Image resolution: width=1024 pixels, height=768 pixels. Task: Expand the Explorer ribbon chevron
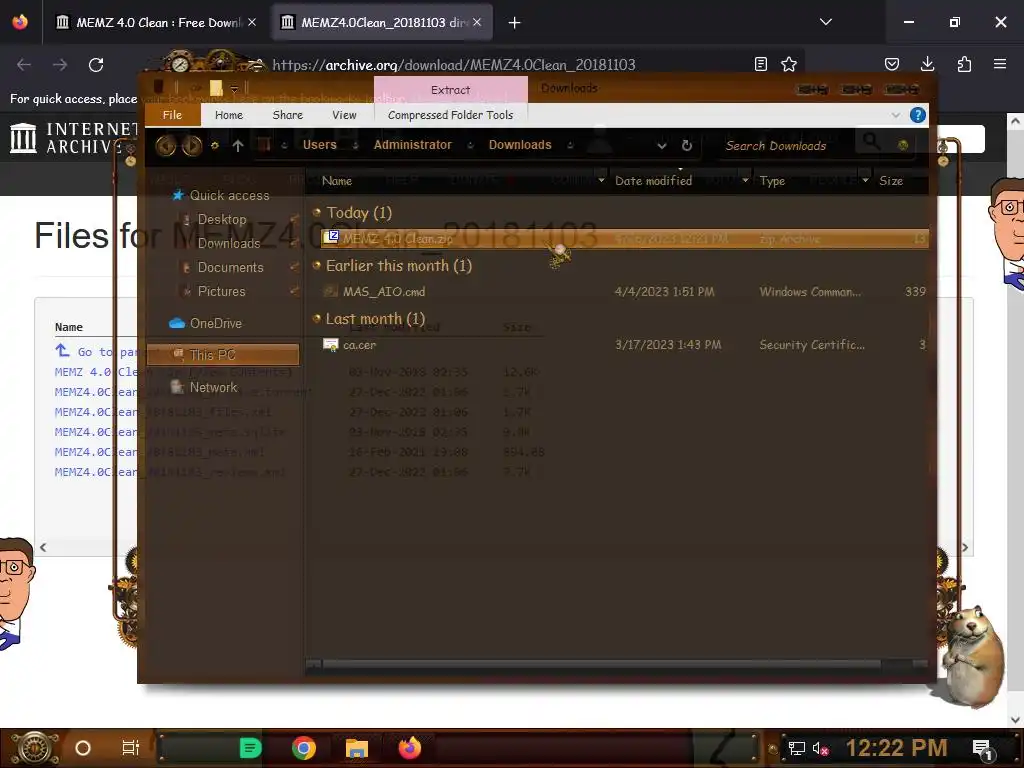click(895, 115)
